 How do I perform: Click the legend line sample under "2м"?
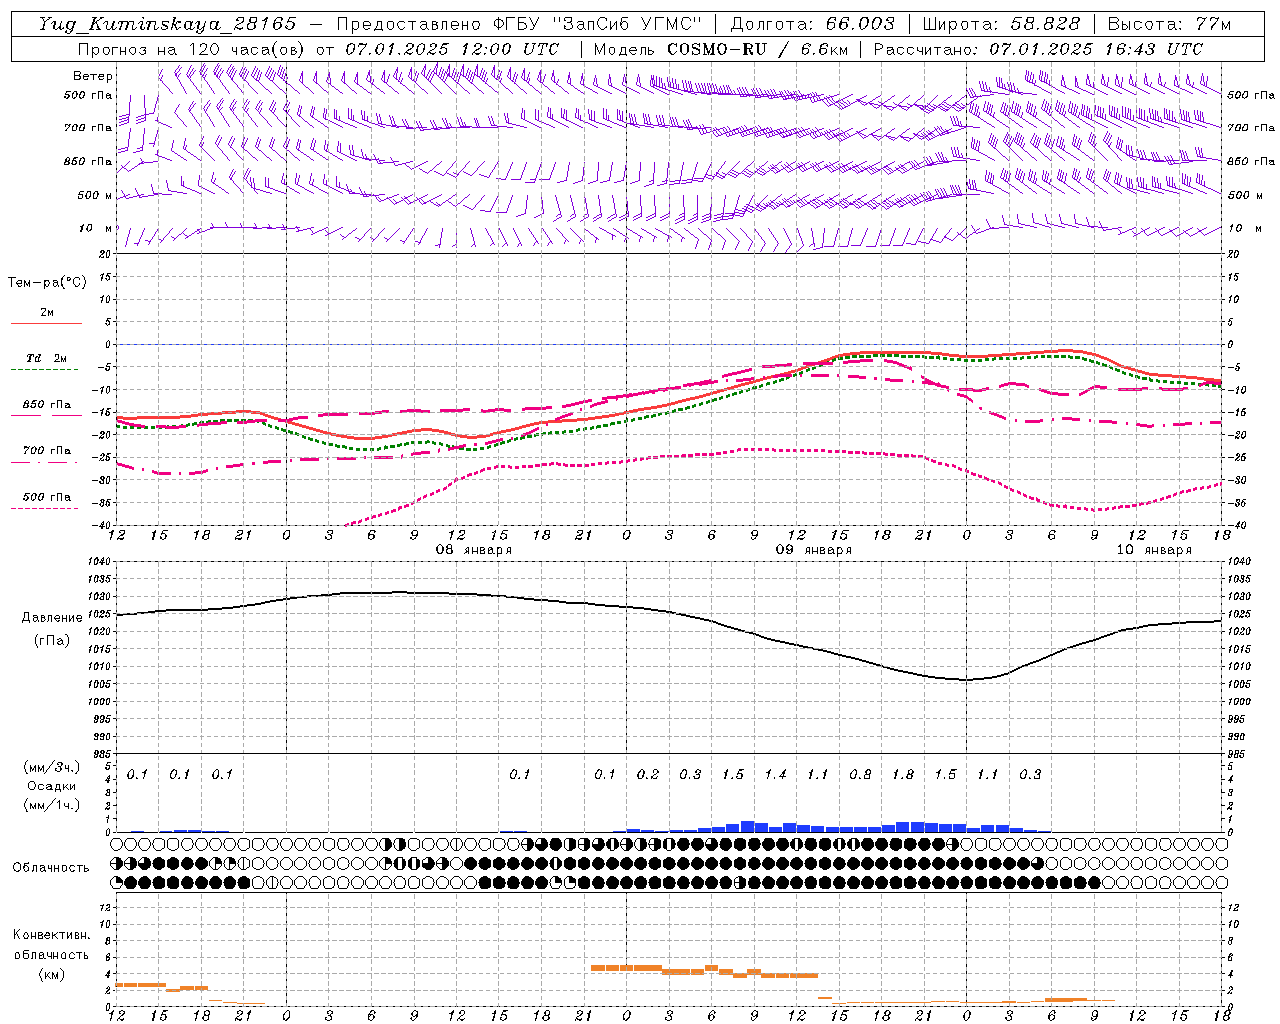click(x=46, y=323)
